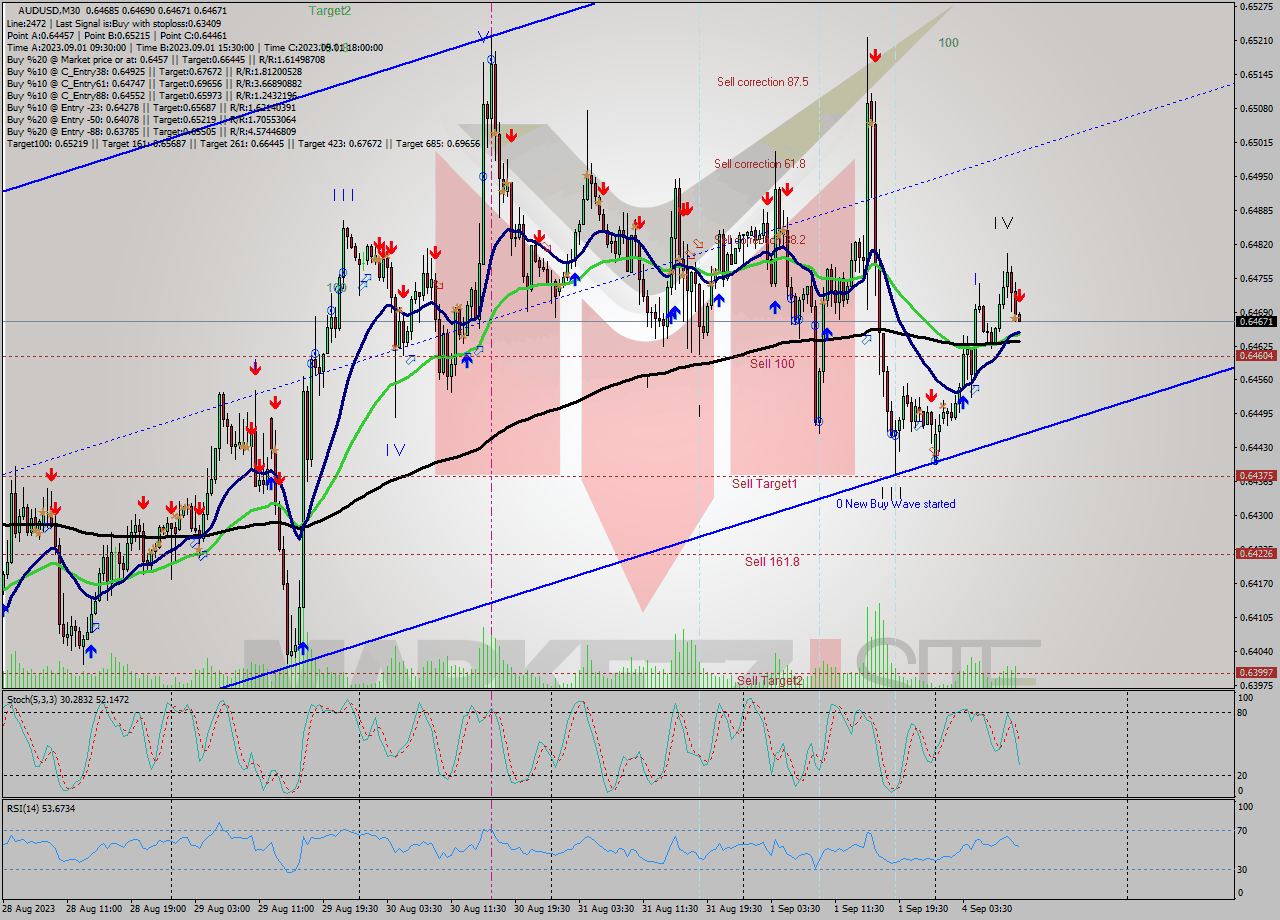Click the 31 Aug 11:30 time label
This screenshot has width=1280, height=920.
(x=670, y=909)
